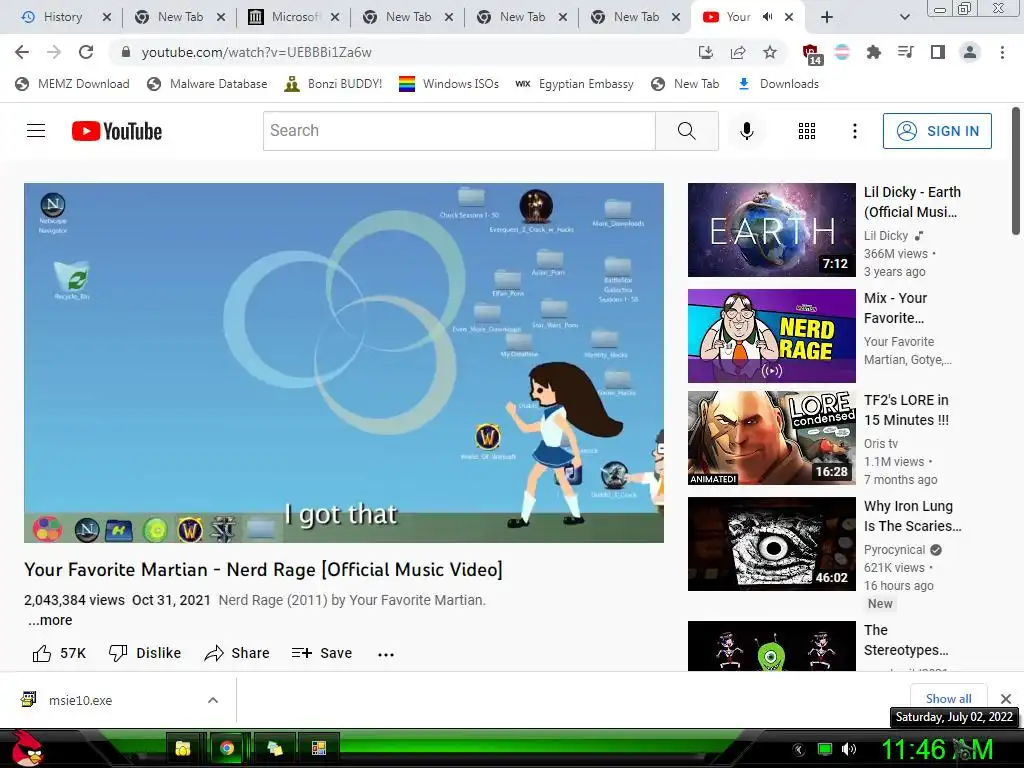The height and width of the screenshot is (768, 1024).
Task: Search with your voice microphone button
Action: (x=746, y=131)
